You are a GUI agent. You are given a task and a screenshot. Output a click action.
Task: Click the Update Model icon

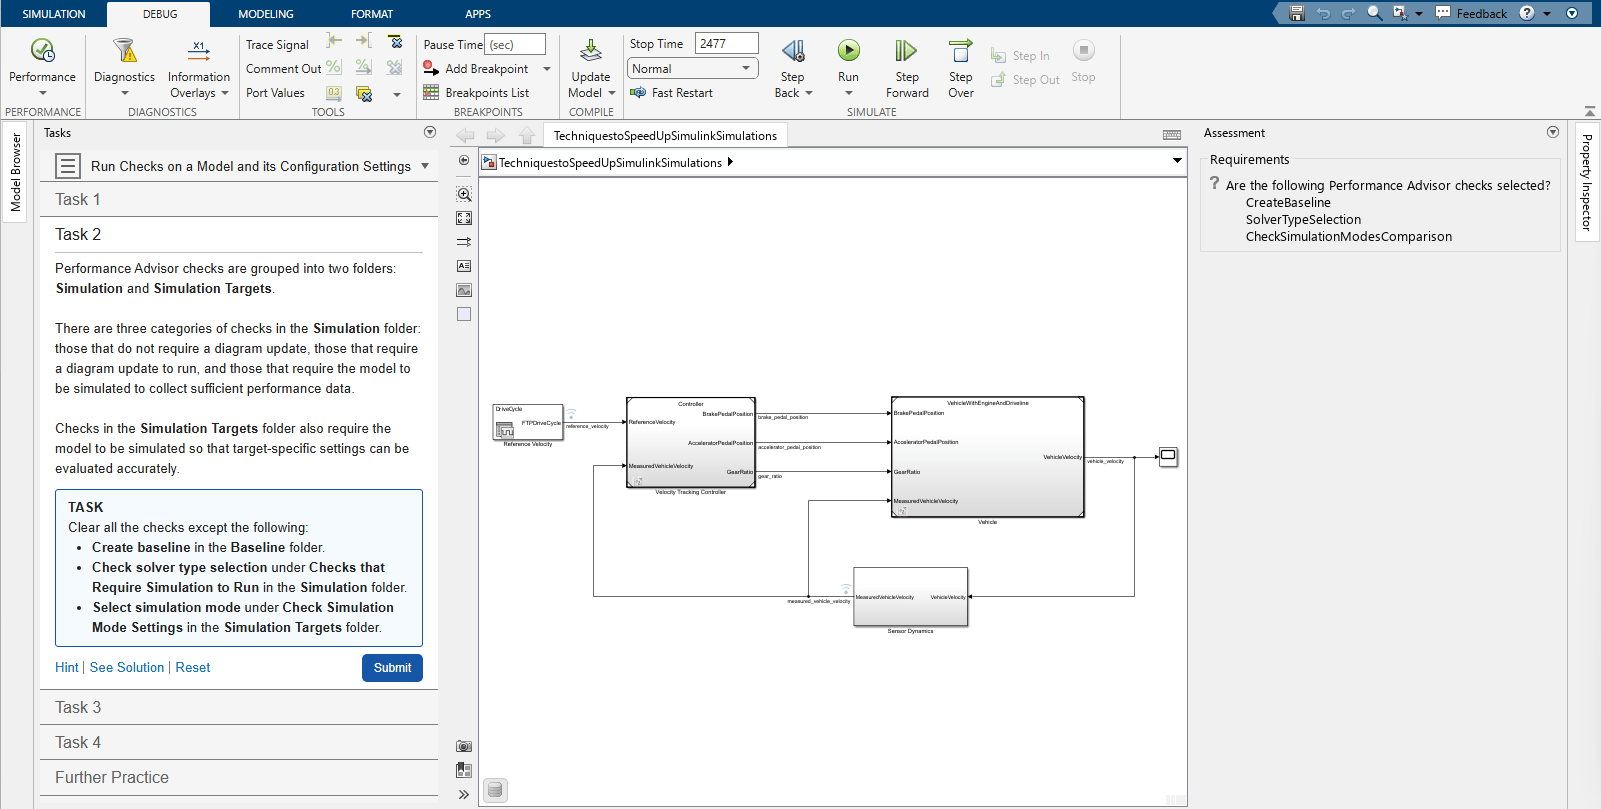click(591, 50)
